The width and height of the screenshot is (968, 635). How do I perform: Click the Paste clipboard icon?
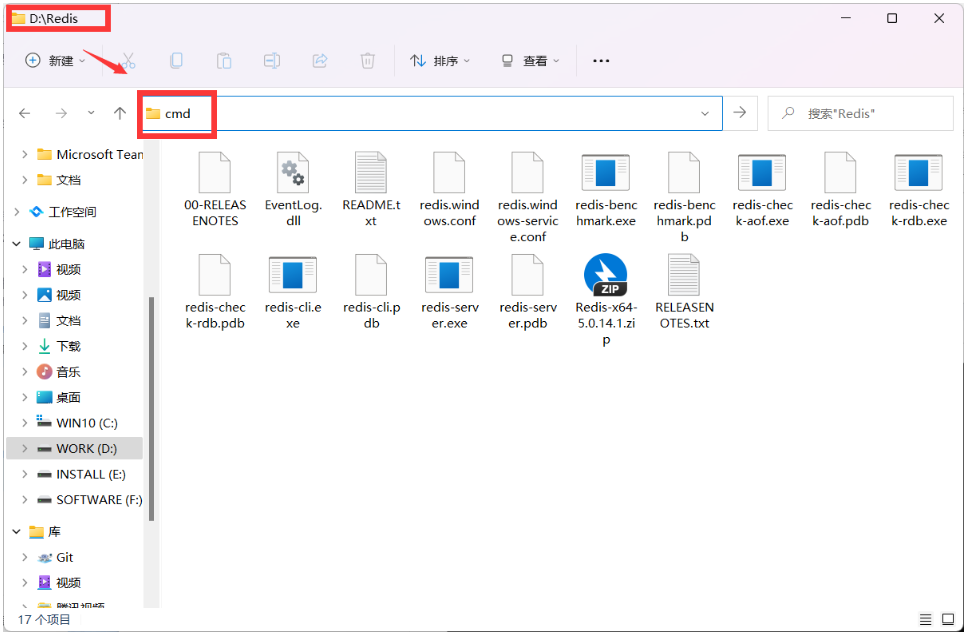[x=224, y=61]
